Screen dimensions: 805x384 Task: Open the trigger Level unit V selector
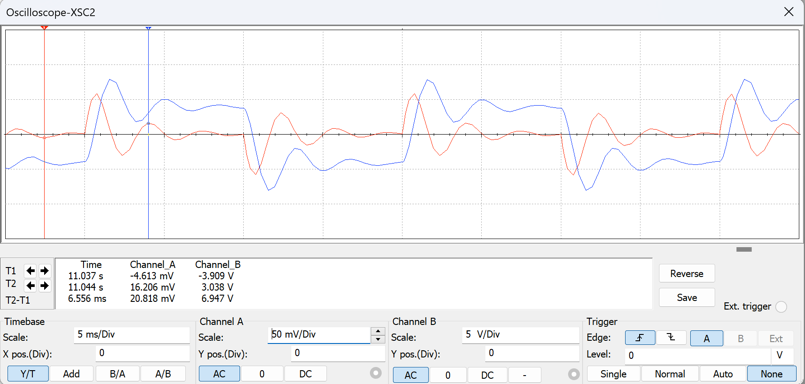coord(782,355)
